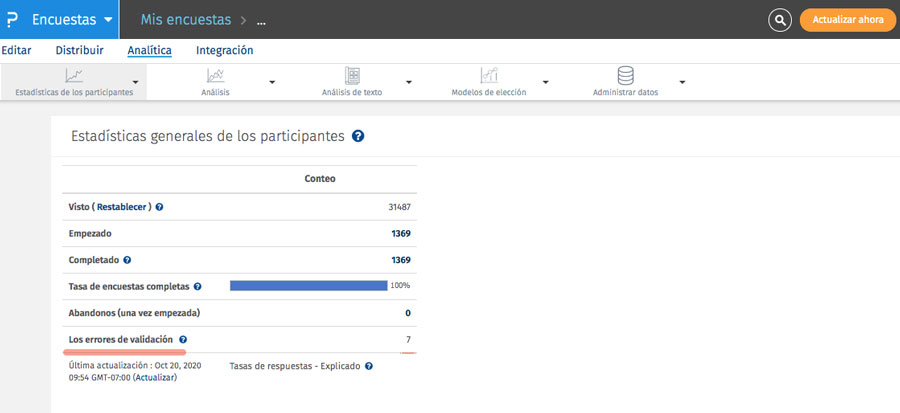Open help icon beside Los errores de validación
The image size is (900, 413).
[x=183, y=340]
